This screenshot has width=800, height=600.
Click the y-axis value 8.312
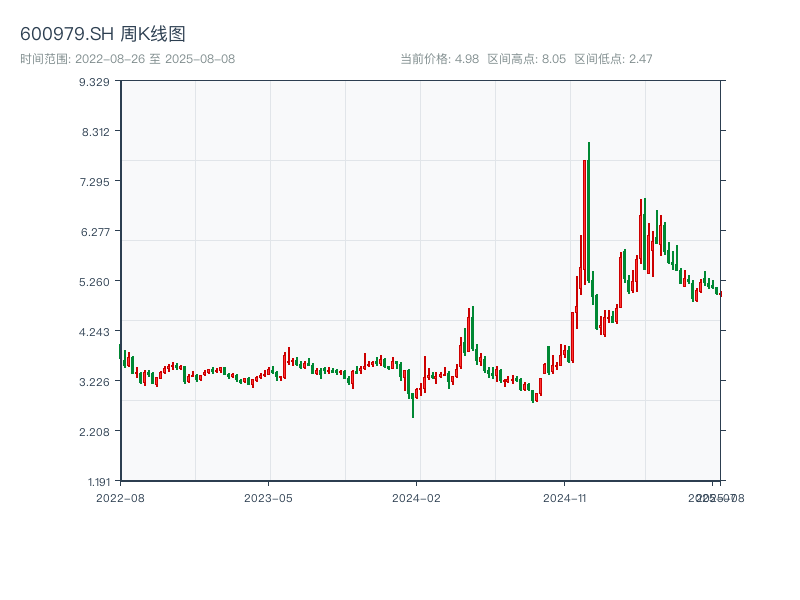pyautogui.click(x=96, y=132)
